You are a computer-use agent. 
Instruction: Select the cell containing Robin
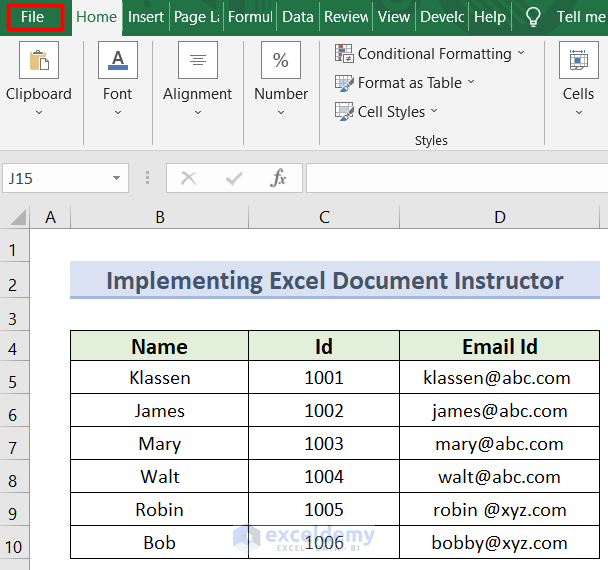[x=159, y=509]
